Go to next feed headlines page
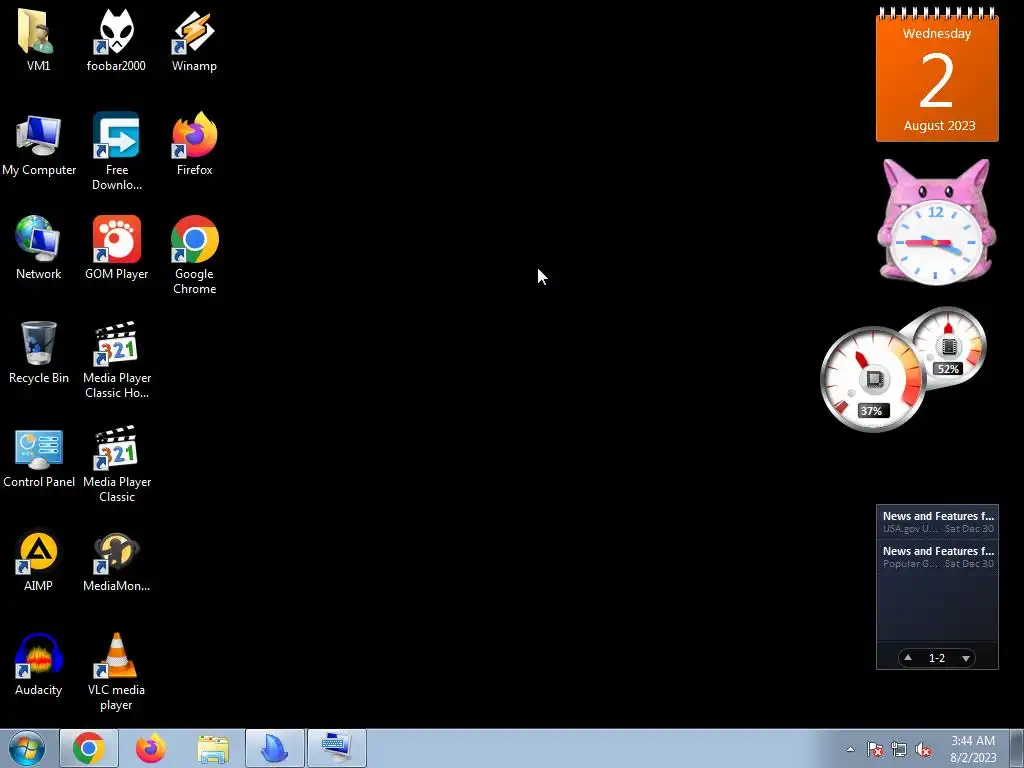 (x=966, y=658)
